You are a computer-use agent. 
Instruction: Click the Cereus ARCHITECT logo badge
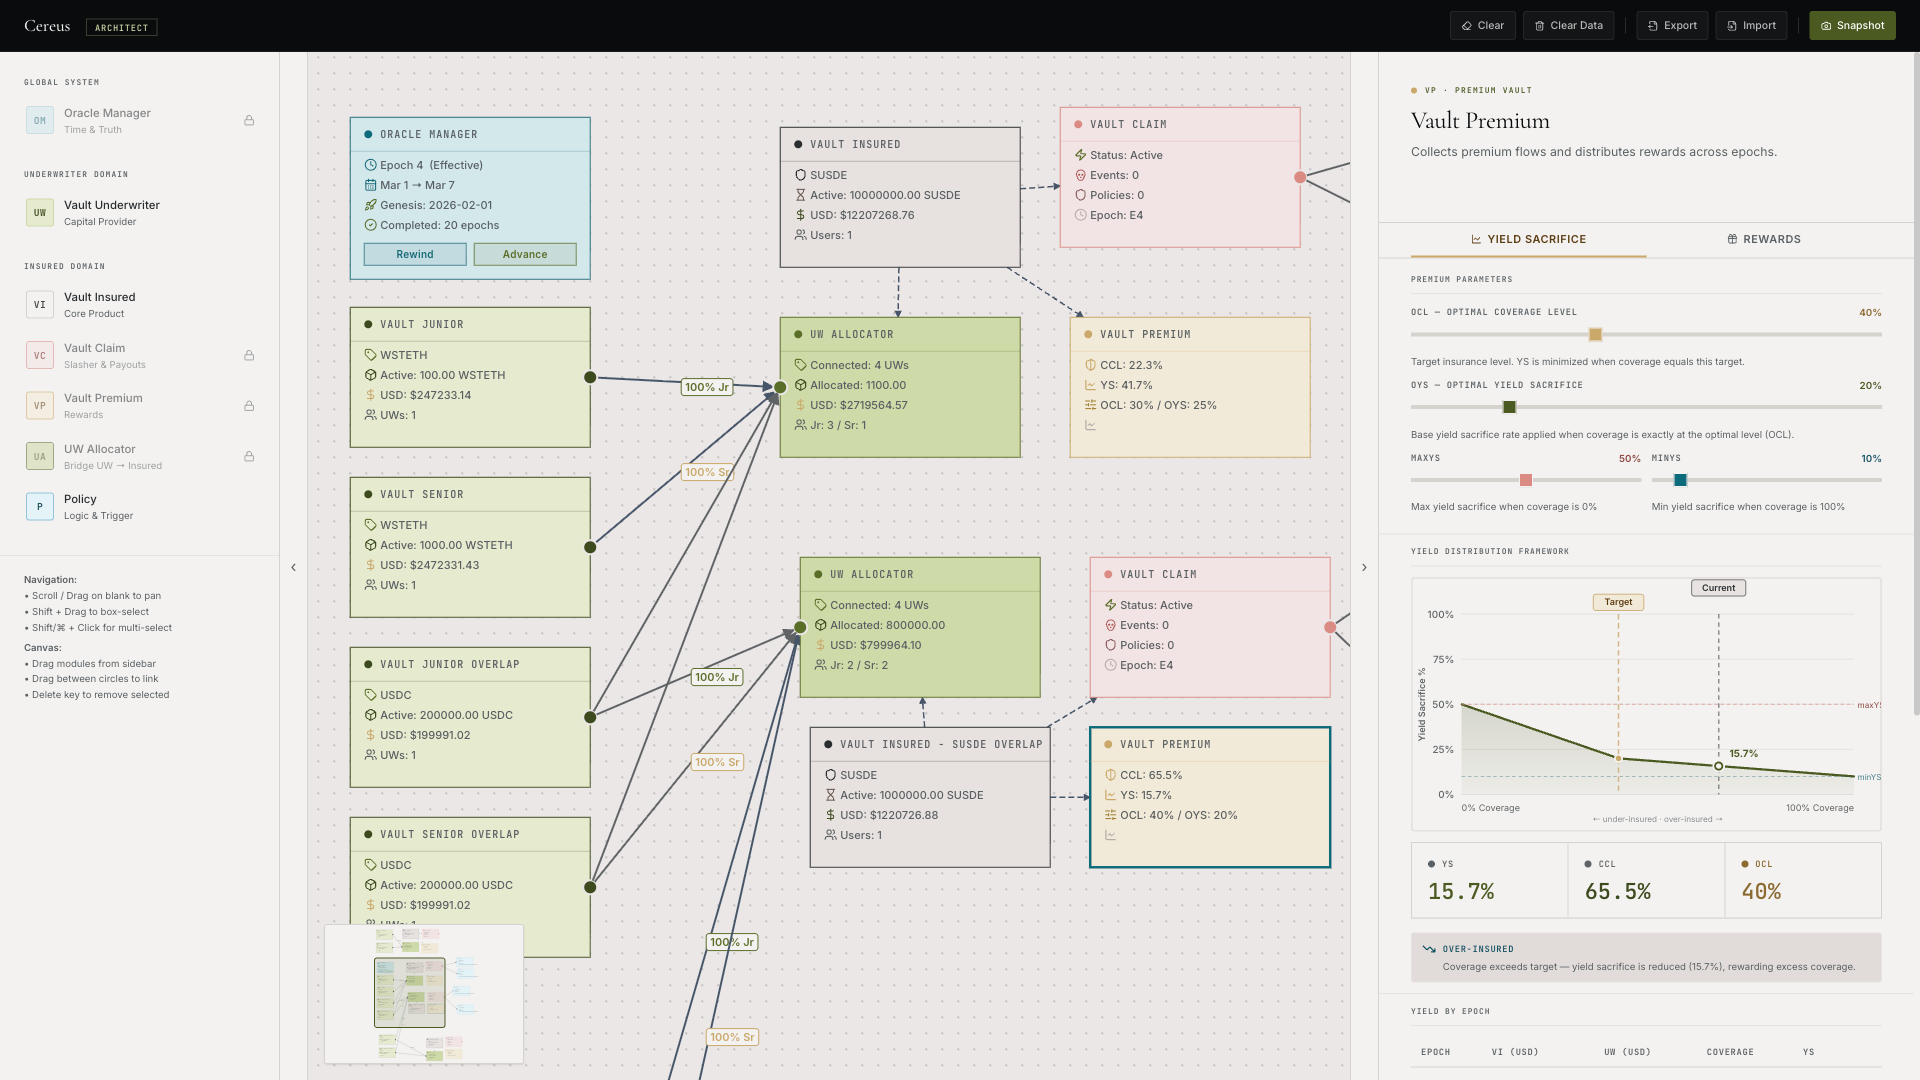(121, 27)
